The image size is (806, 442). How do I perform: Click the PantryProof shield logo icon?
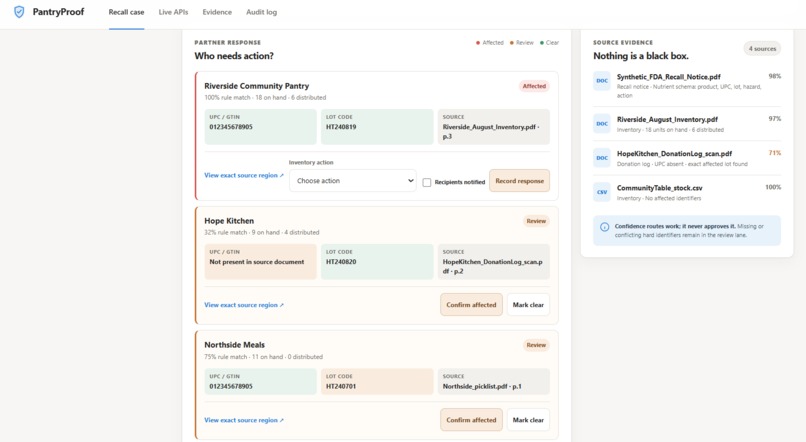pos(19,12)
